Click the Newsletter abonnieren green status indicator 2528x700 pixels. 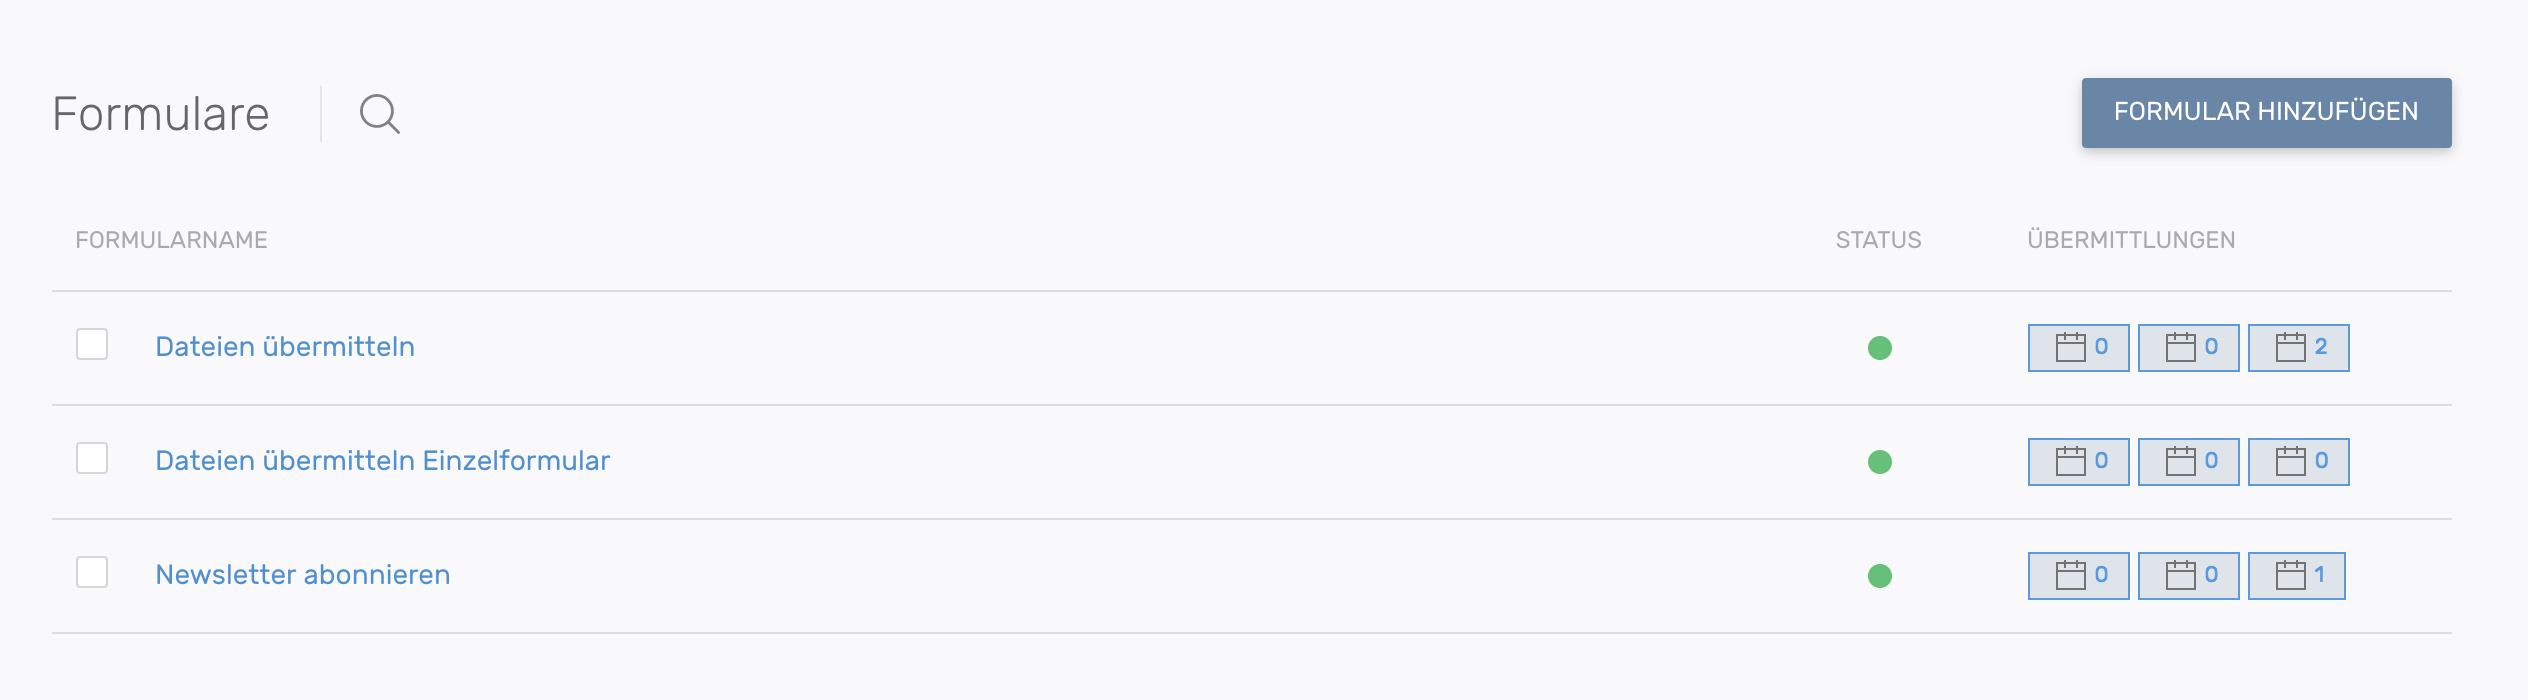(1880, 576)
